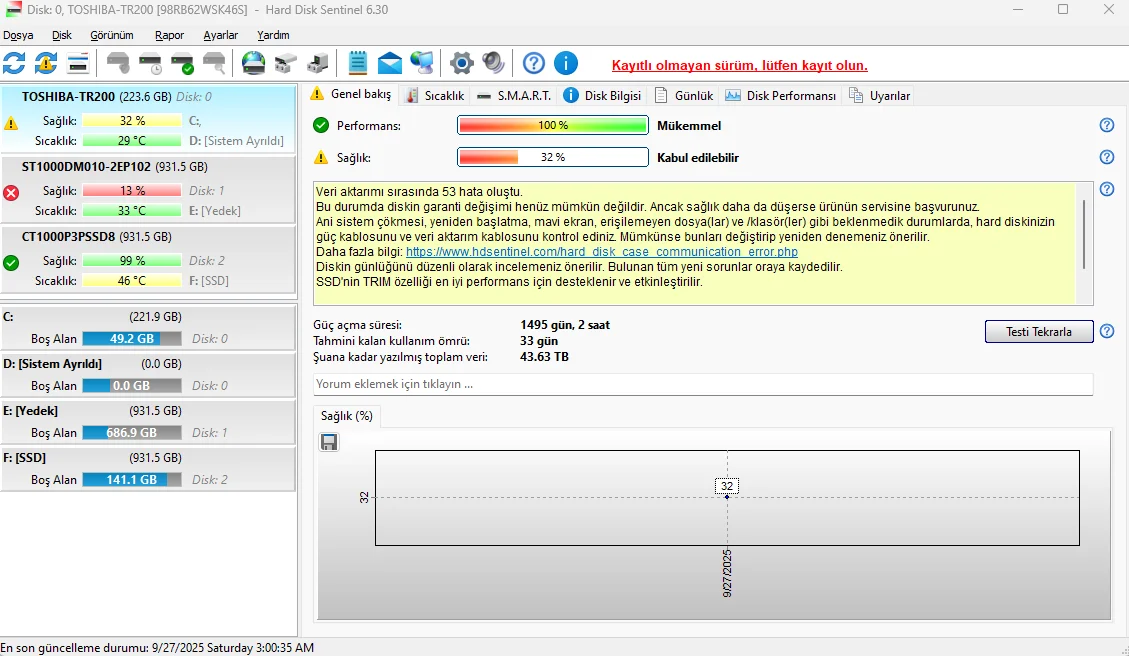Click help icon beside Testi Tekrarla

[x=1107, y=331]
